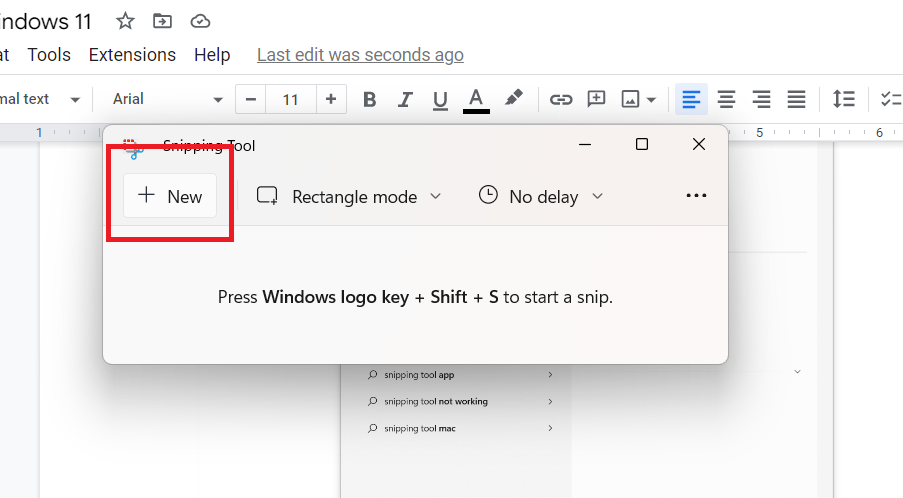Viewport: 903px width, 498px height.
Task: Open Snipping Tool's three-dot See more menu
Action: pyautogui.click(x=696, y=196)
